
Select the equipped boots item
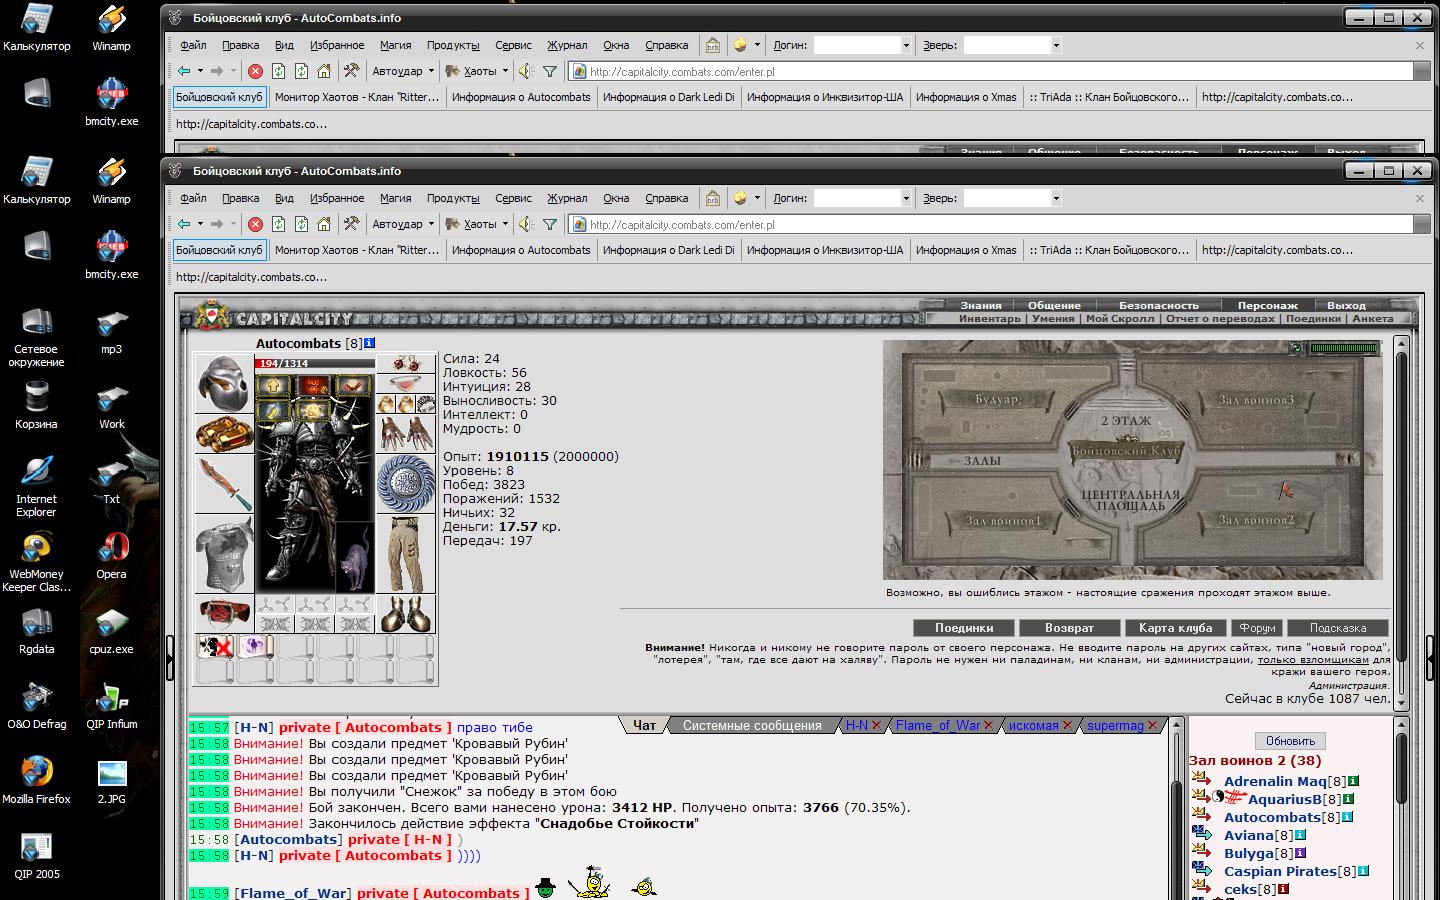pos(406,614)
